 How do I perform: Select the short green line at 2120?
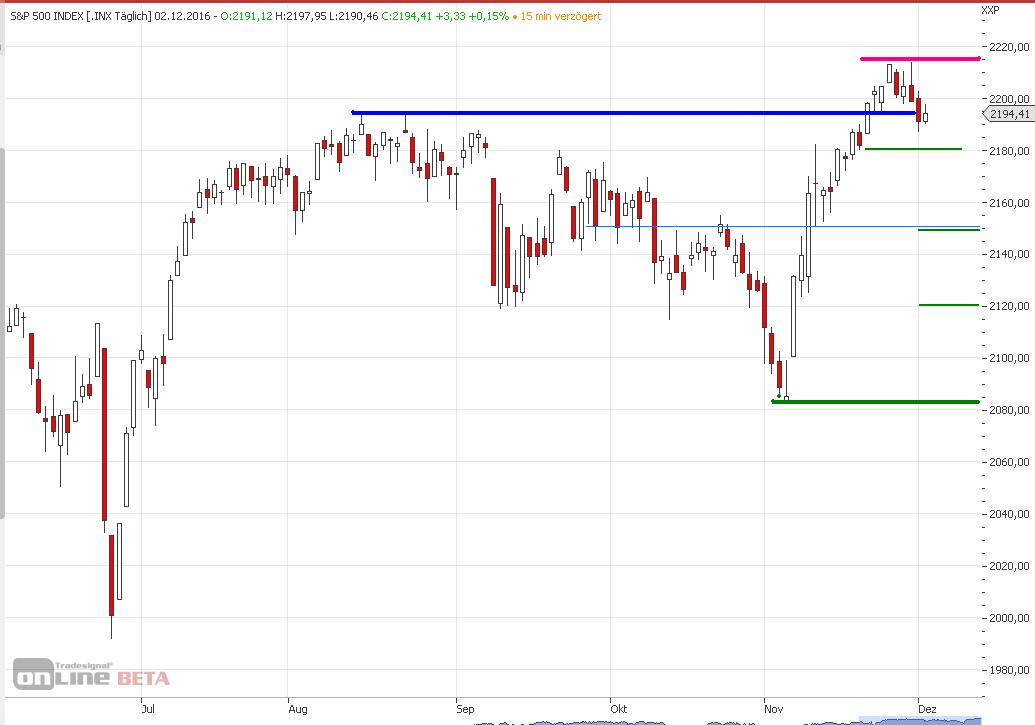[949, 305]
